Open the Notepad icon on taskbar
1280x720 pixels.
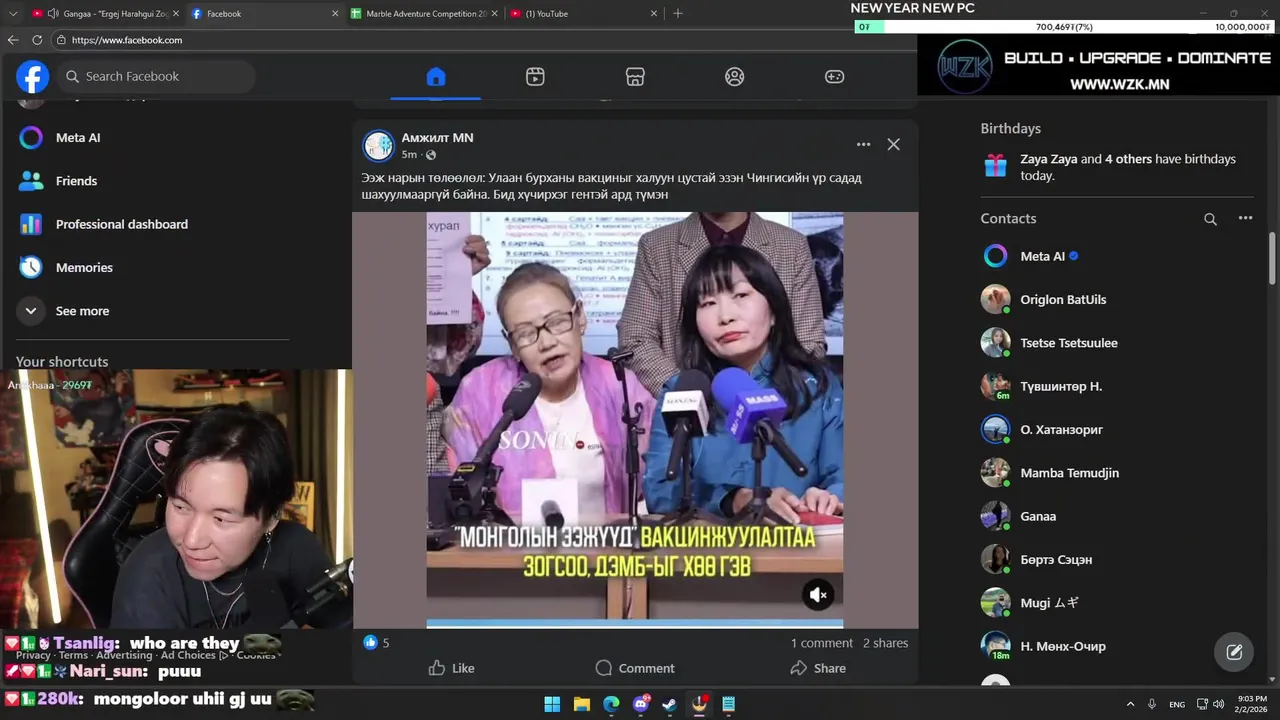(729, 704)
